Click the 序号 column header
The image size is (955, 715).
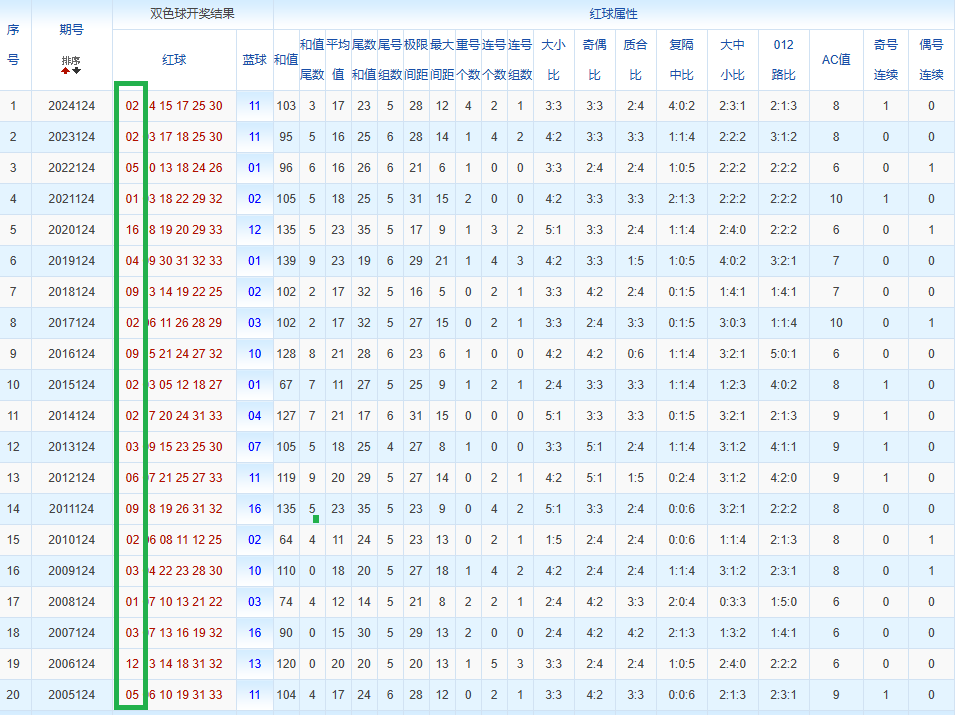coord(13,45)
